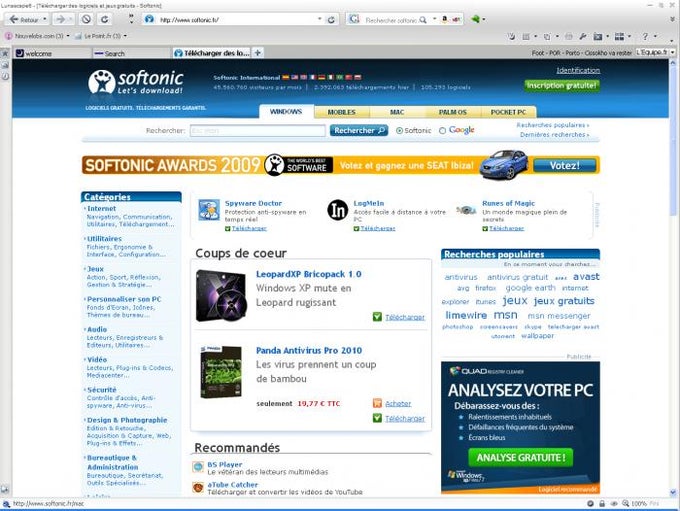Click the refresh icon inside address bar

(x=331, y=20)
